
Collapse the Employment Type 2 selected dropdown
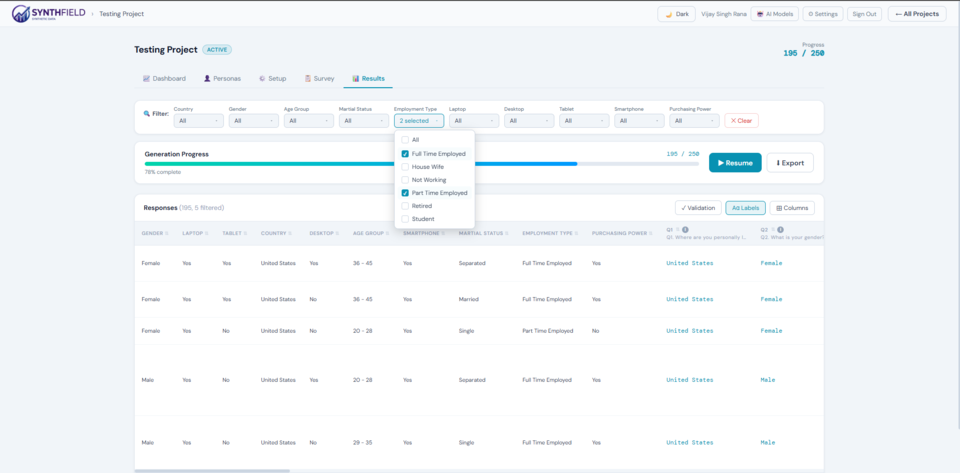click(419, 121)
